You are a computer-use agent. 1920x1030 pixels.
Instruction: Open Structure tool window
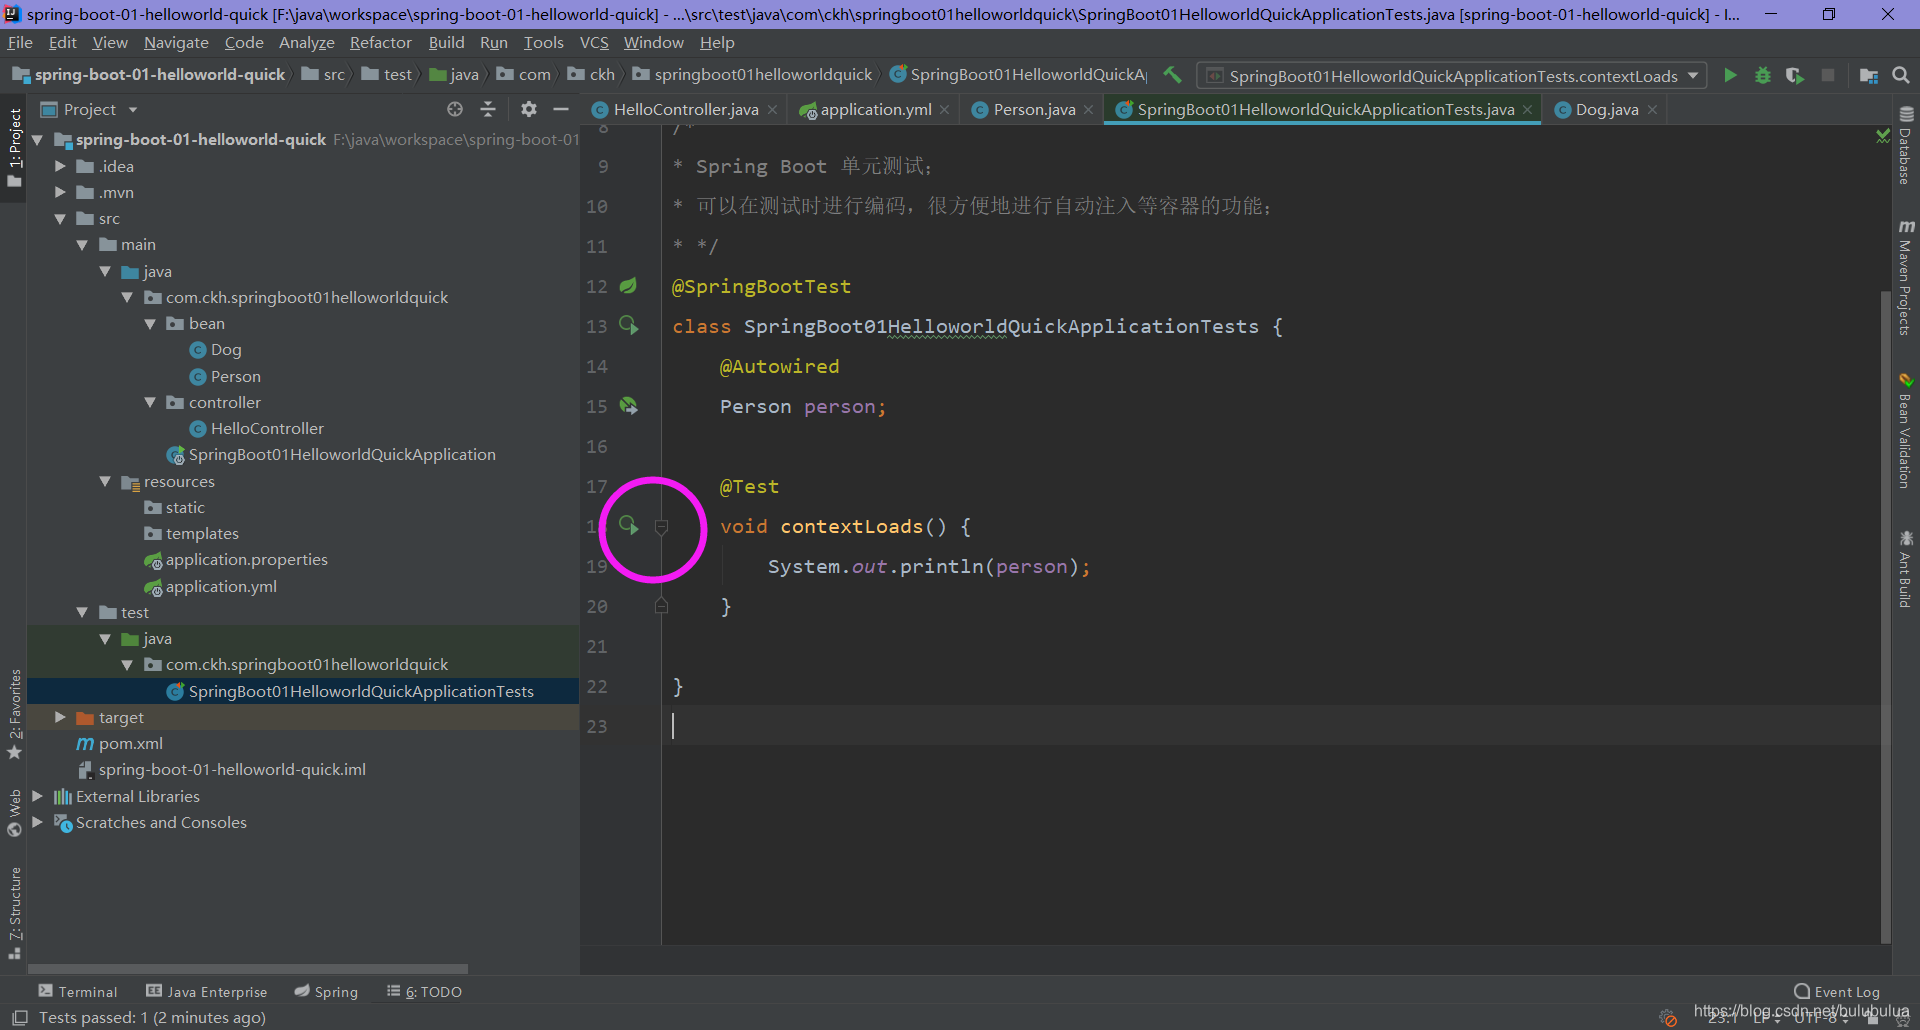(x=14, y=912)
